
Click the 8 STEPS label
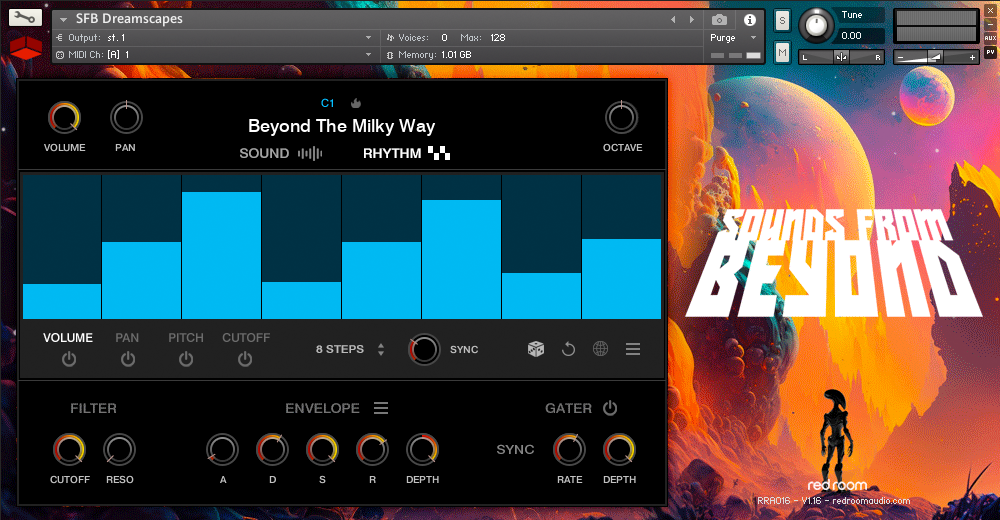point(339,349)
